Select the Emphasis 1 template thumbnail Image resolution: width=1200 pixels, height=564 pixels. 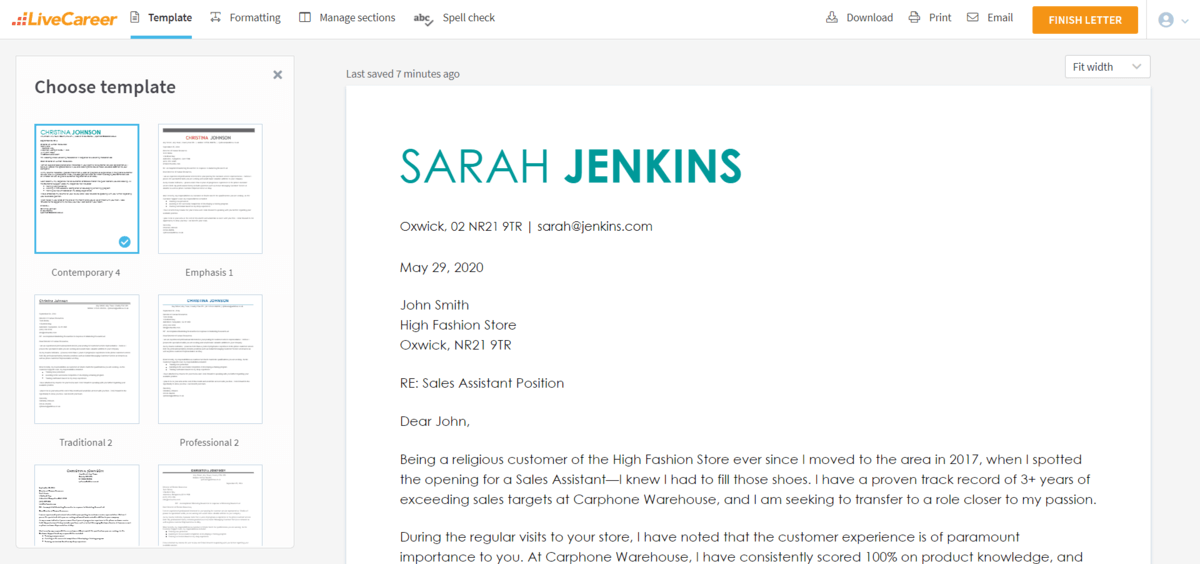click(210, 189)
